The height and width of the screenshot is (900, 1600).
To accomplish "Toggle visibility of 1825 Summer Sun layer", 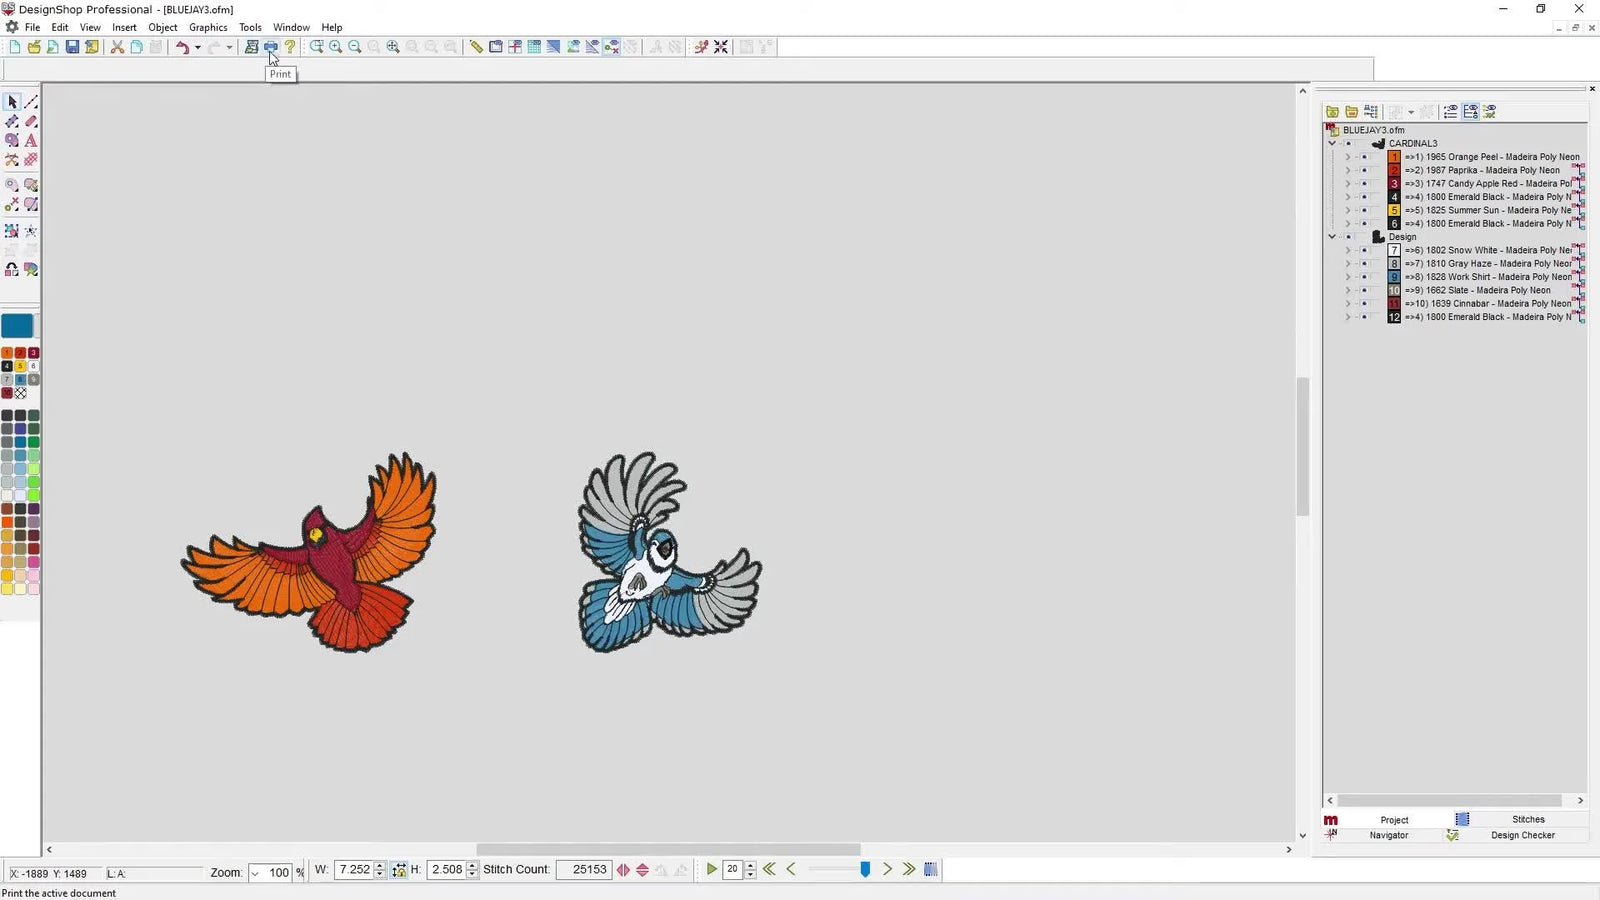I will click(1364, 210).
